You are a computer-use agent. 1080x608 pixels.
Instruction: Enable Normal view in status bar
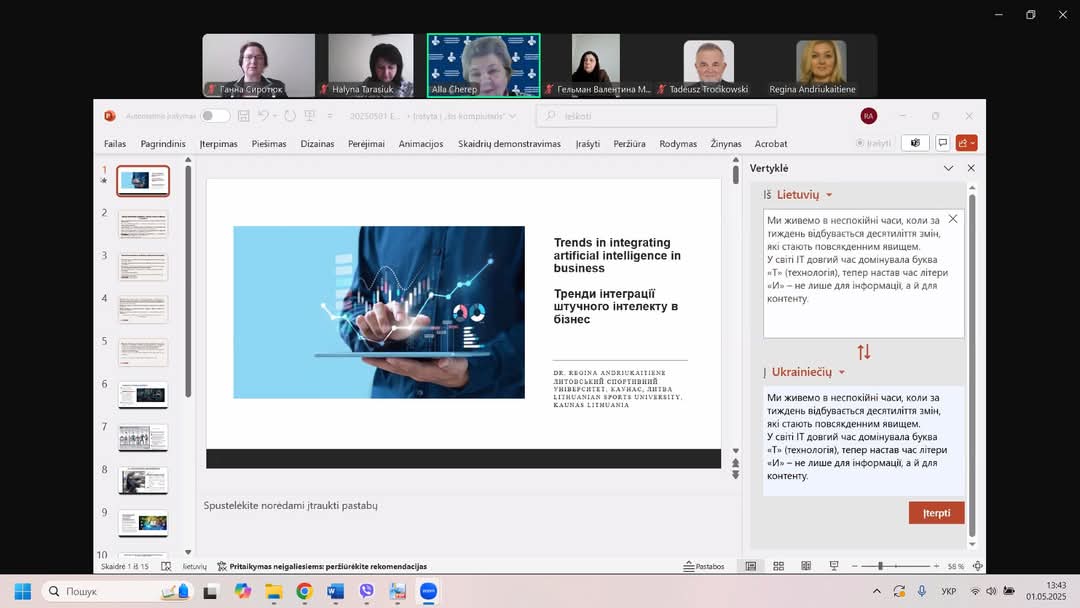point(751,566)
